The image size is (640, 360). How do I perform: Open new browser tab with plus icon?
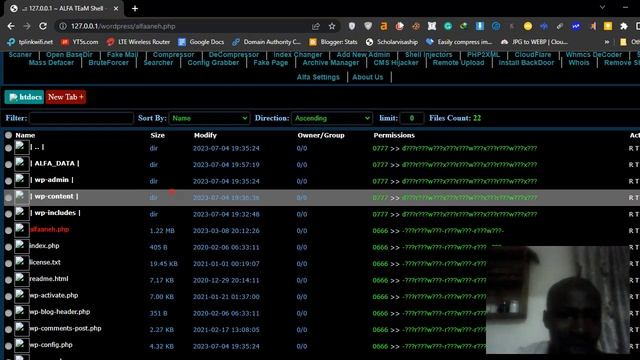(135, 8)
